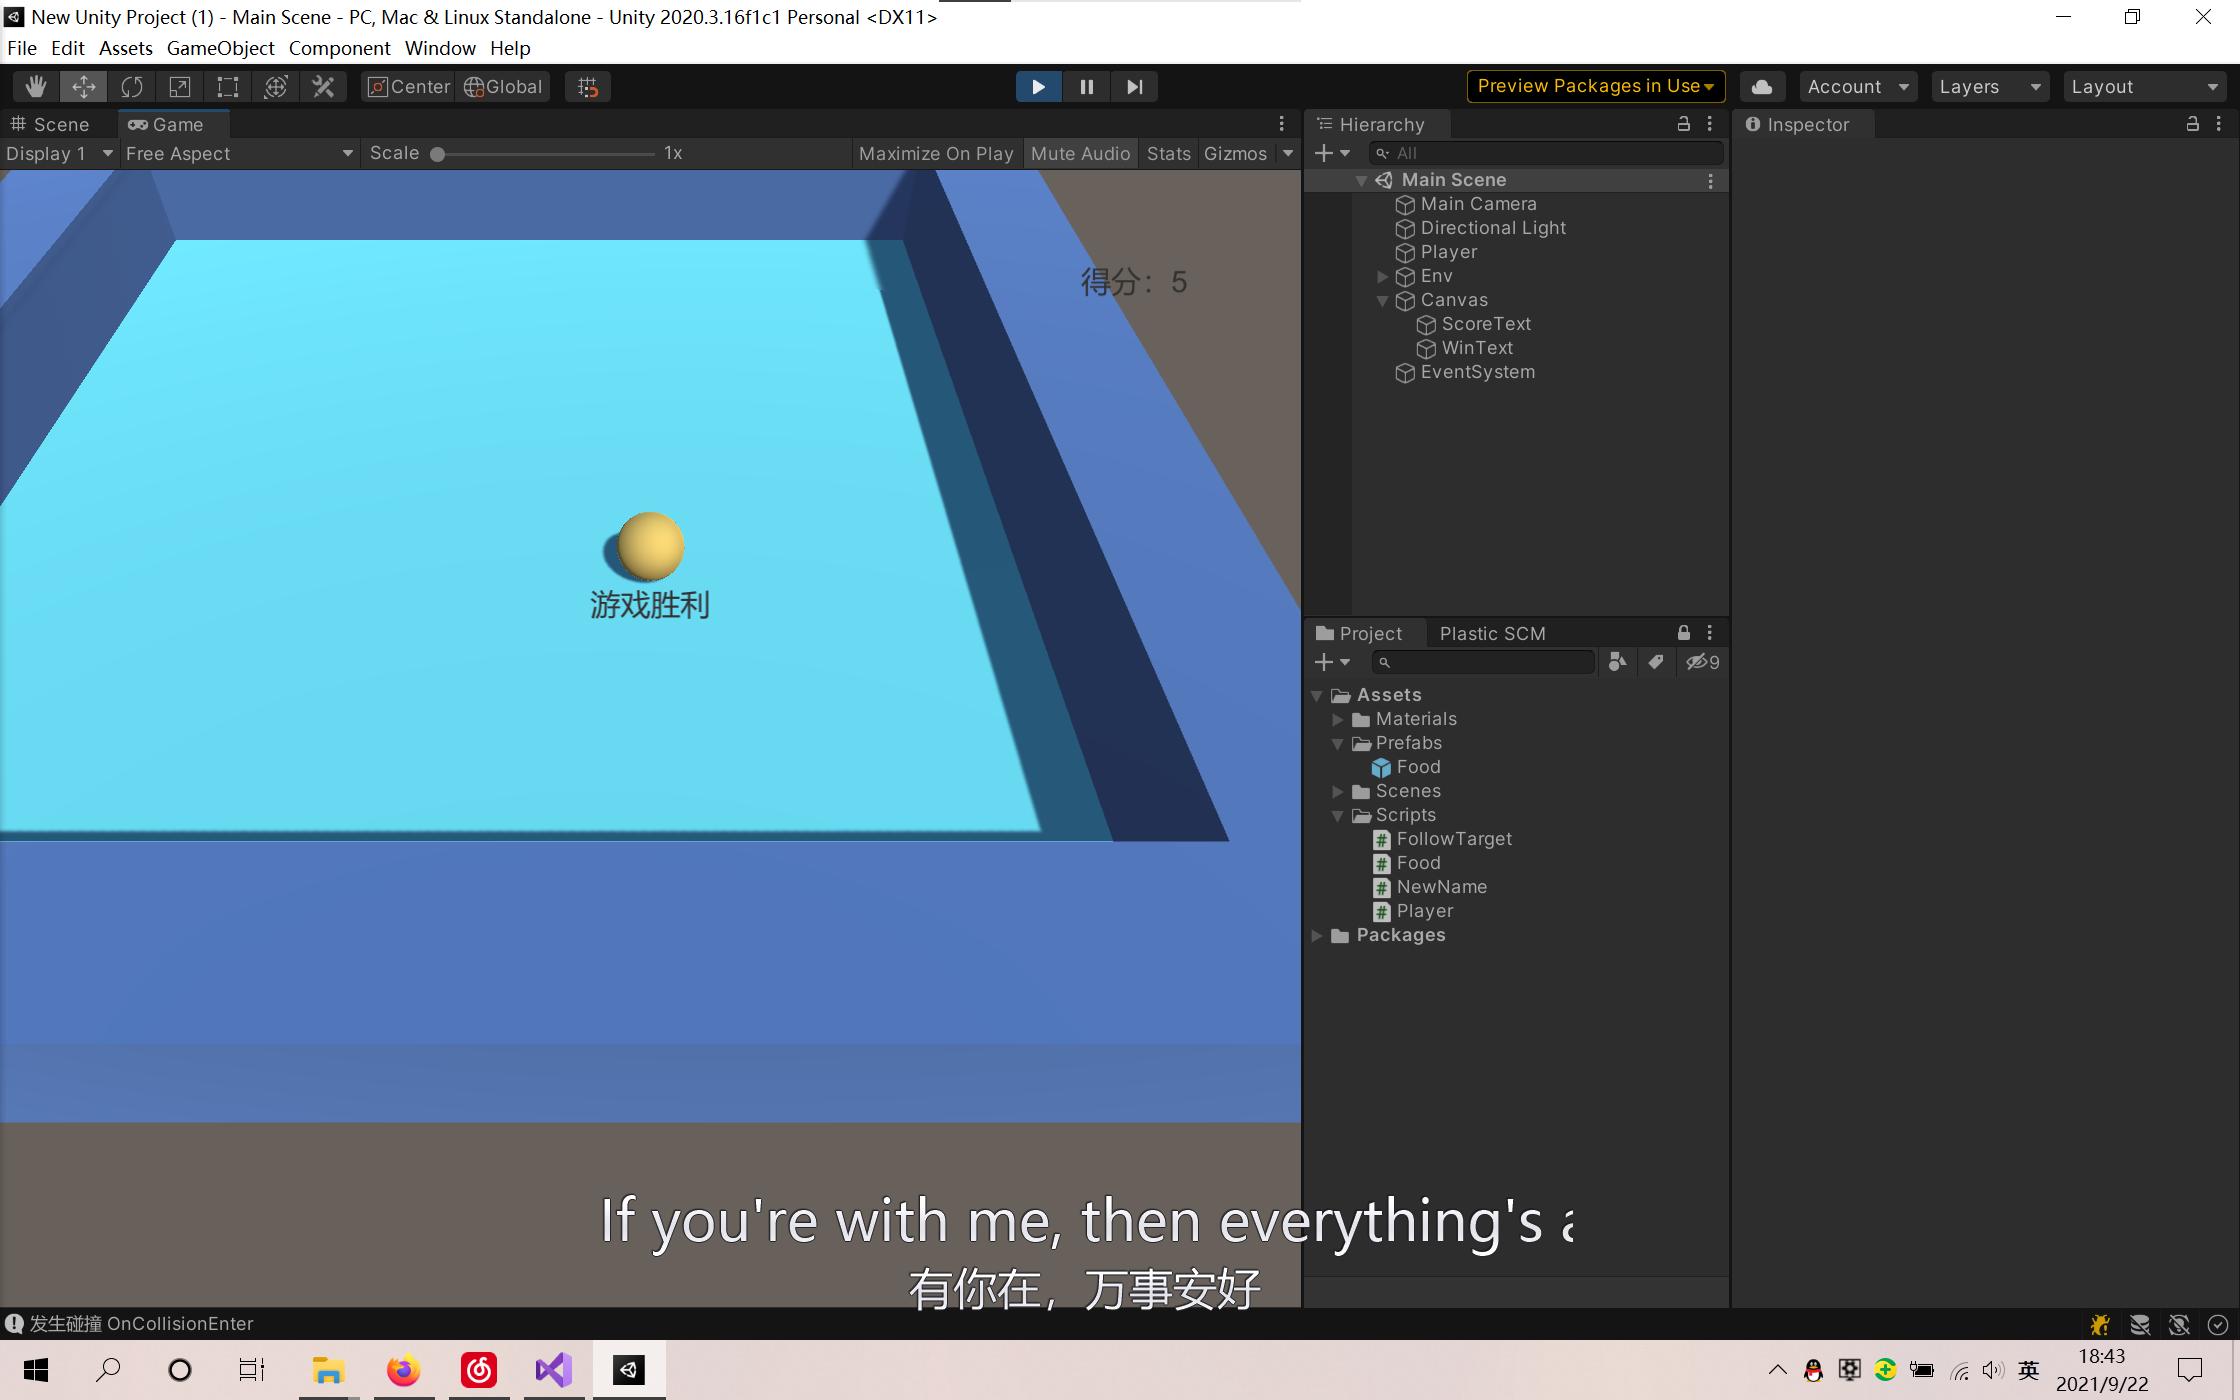Screen dimensions: 2240x1400
Task: Open Free Aspect dropdown
Action: pyautogui.click(x=238, y=153)
